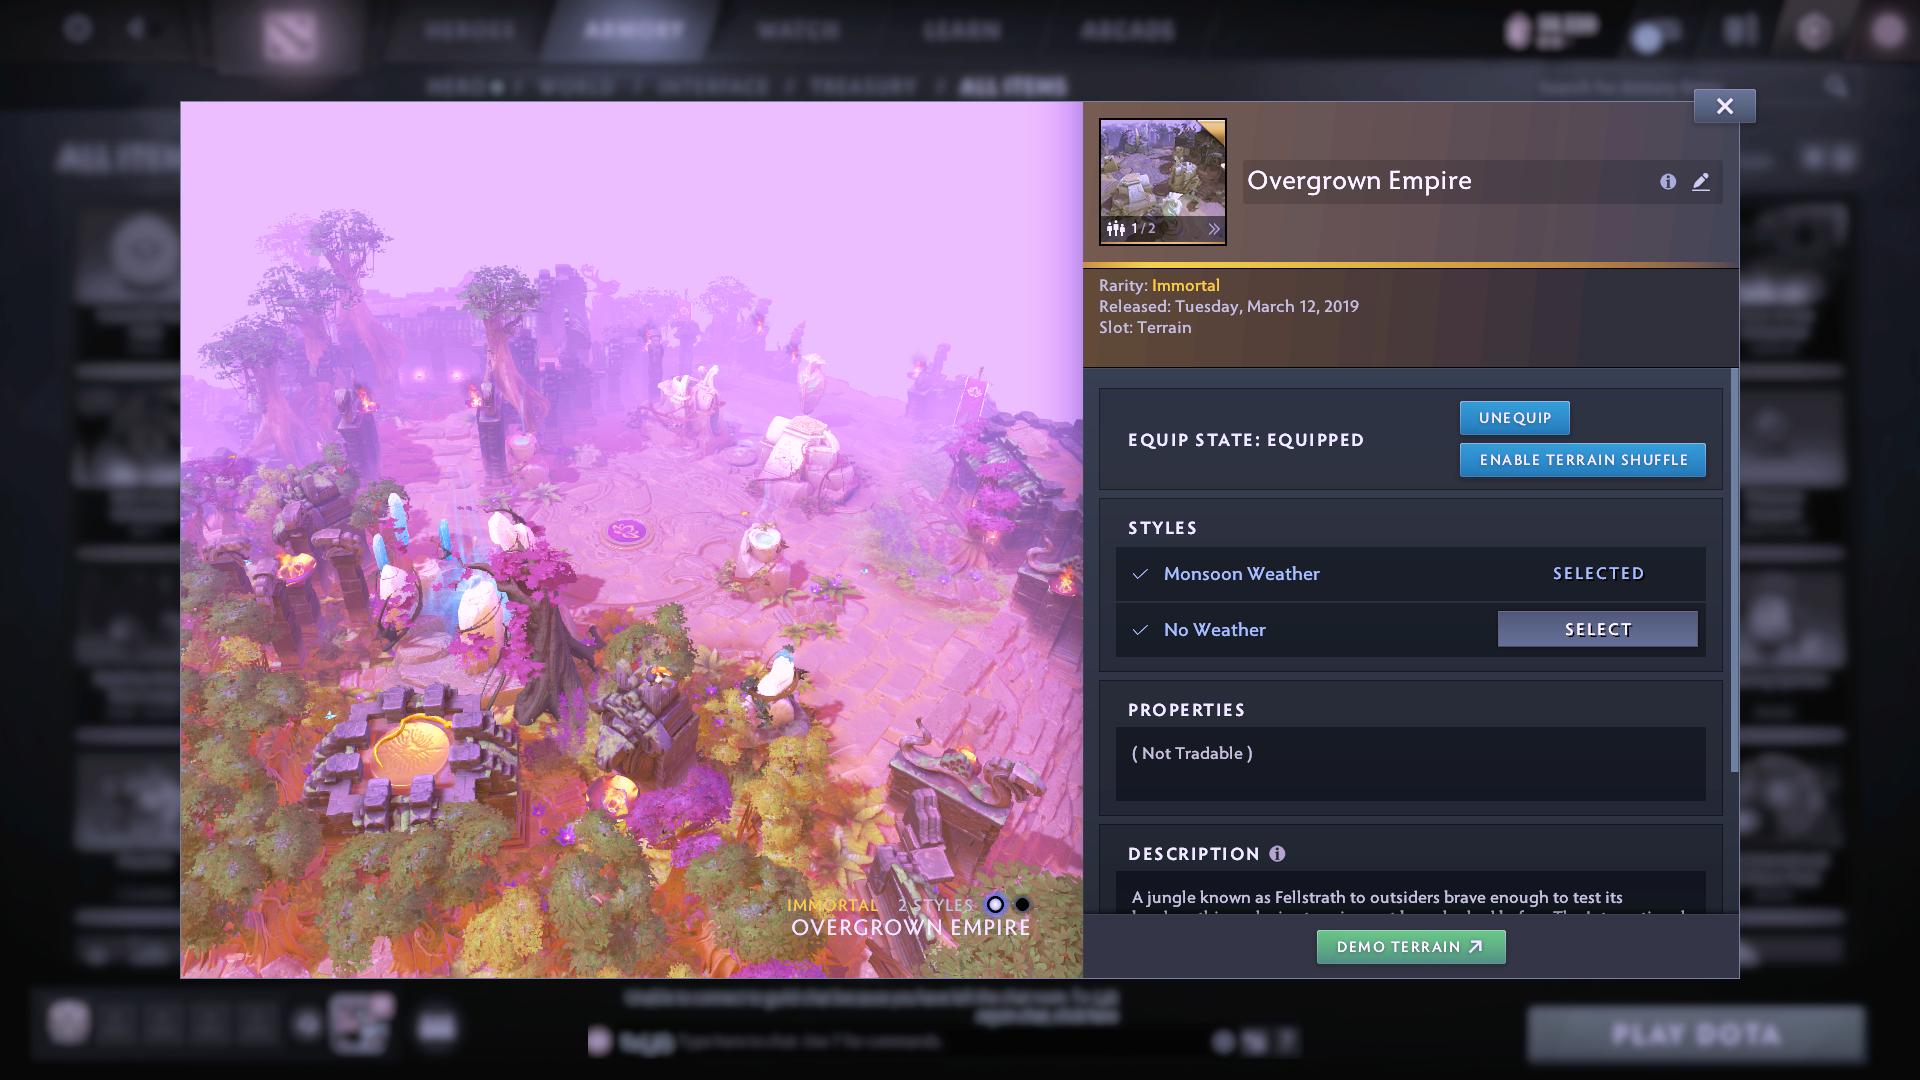The image size is (1920, 1080).
Task: Click the item info icon beside Overgrown Empire
Action: [x=1668, y=182]
